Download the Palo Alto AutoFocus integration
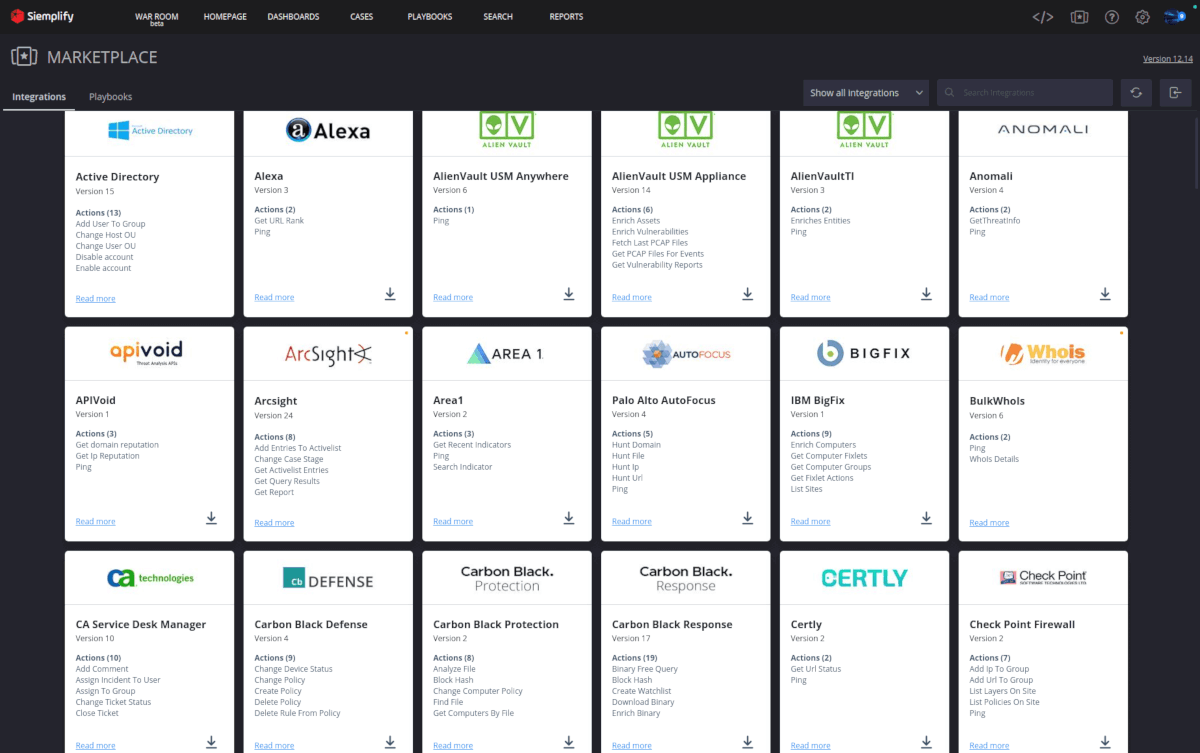This screenshot has height=753, width=1200. (x=747, y=518)
